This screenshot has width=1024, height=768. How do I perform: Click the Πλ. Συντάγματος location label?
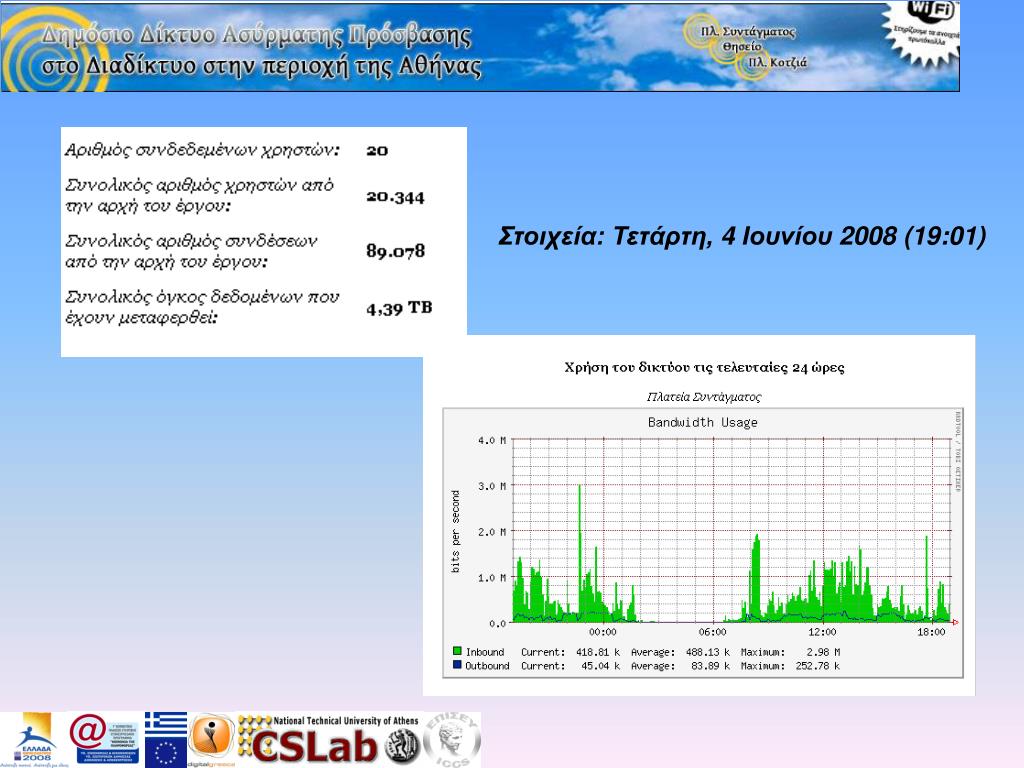748,31
